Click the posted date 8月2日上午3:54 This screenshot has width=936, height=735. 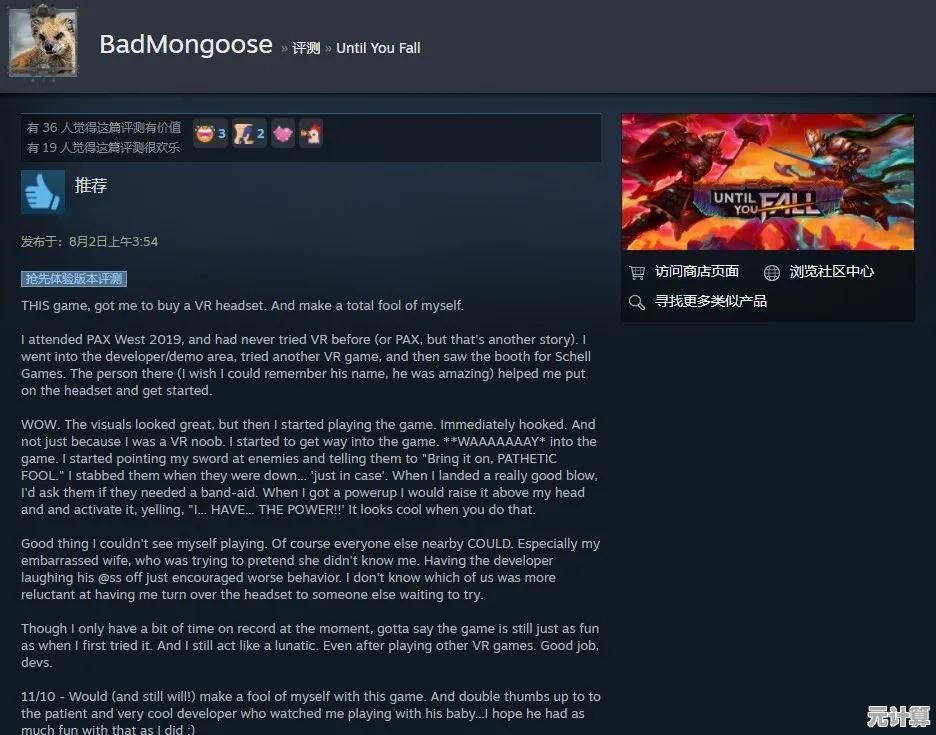113,242
